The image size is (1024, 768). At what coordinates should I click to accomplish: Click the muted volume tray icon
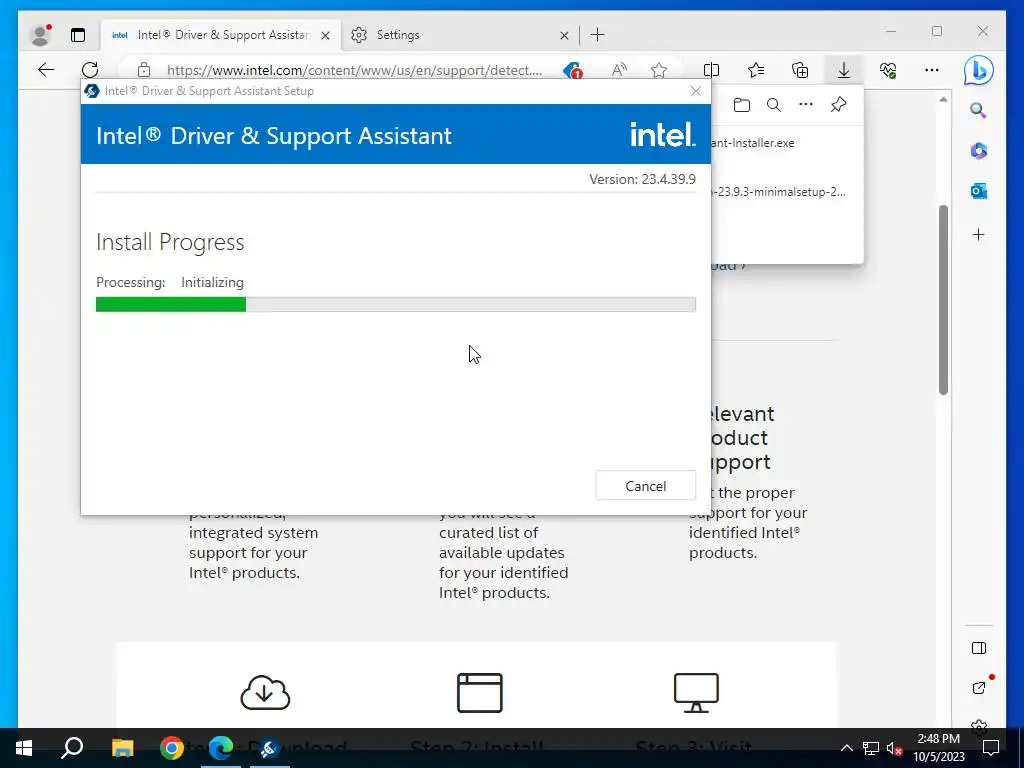895,748
